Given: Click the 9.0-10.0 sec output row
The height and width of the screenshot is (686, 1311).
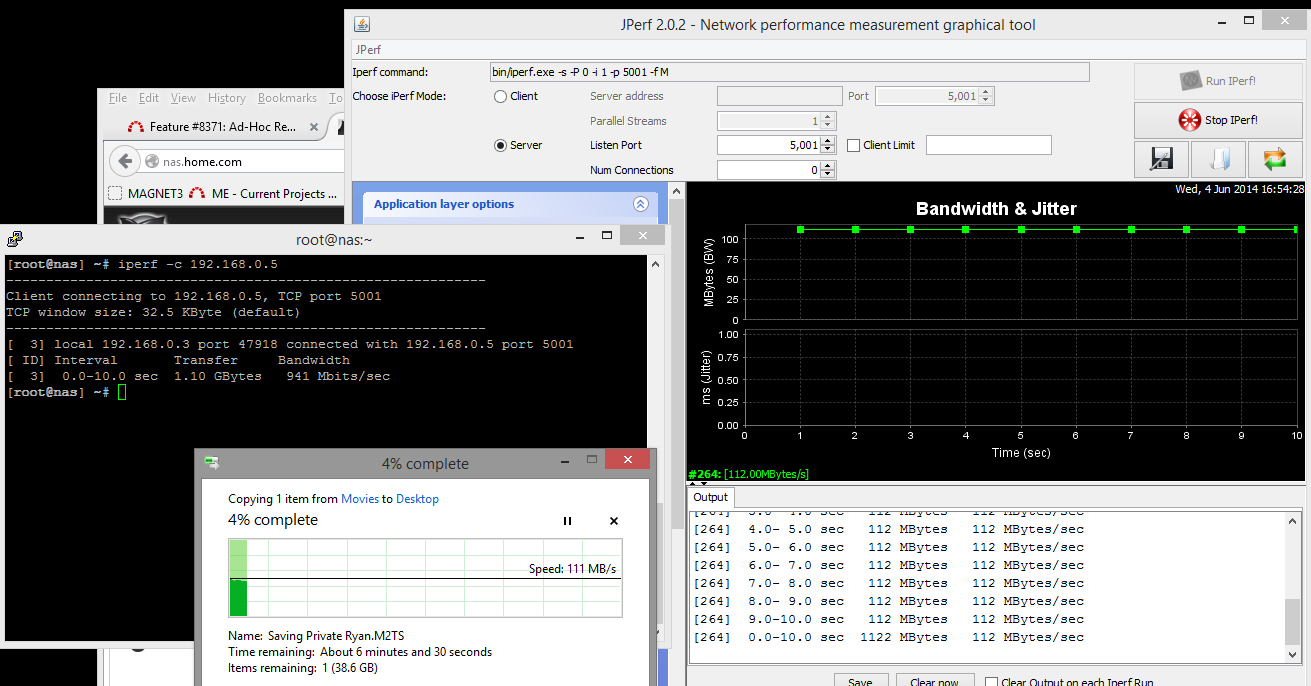Looking at the screenshot, I should (x=888, y=619).
